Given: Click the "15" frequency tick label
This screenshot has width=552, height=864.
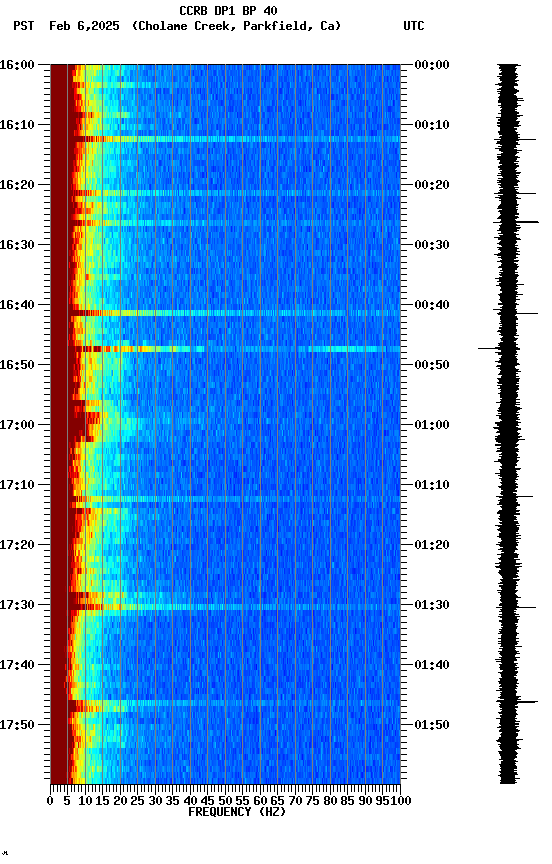Looking at the screenshot, I should tap(102, 801).
